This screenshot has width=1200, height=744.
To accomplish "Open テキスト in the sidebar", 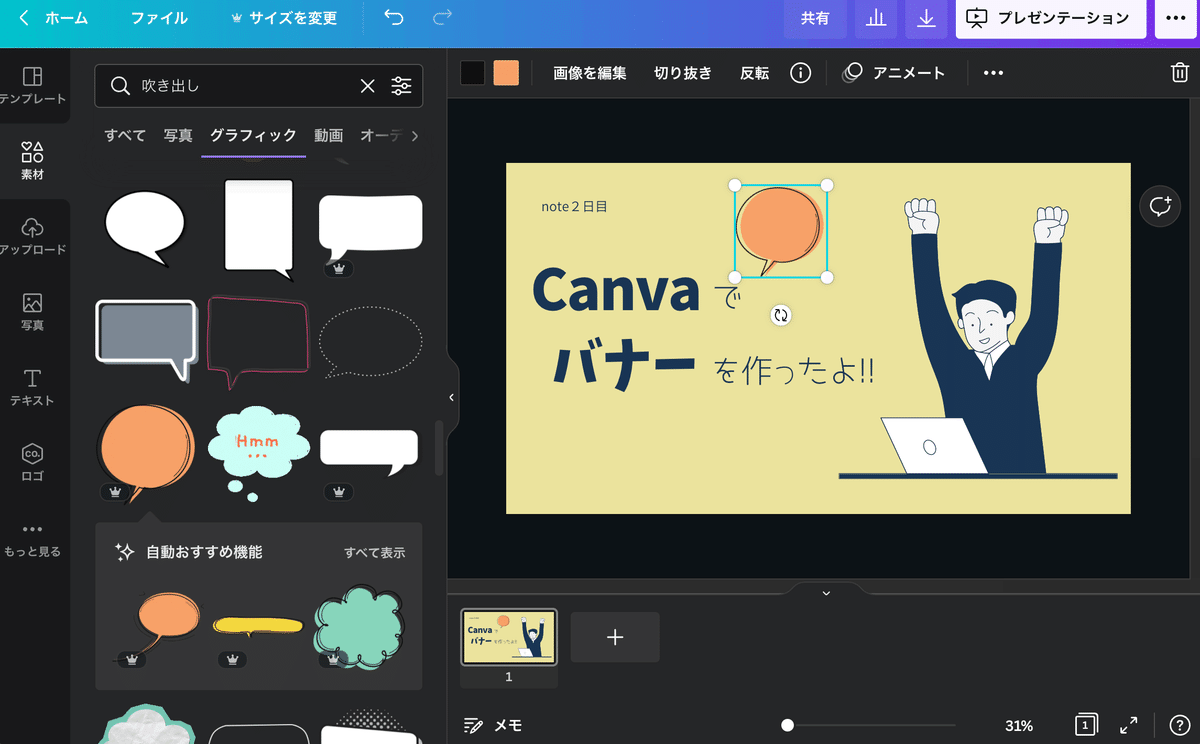I will point(33,388).
